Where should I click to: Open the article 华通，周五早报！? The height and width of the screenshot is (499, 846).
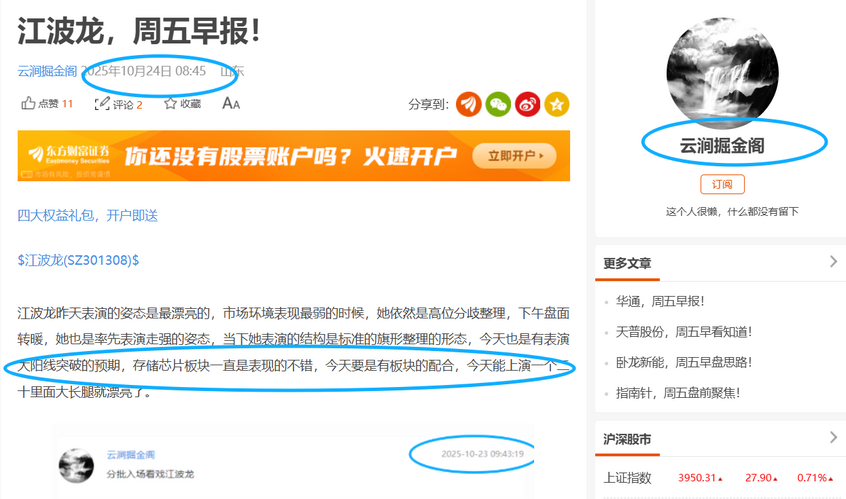pos(660,302)
